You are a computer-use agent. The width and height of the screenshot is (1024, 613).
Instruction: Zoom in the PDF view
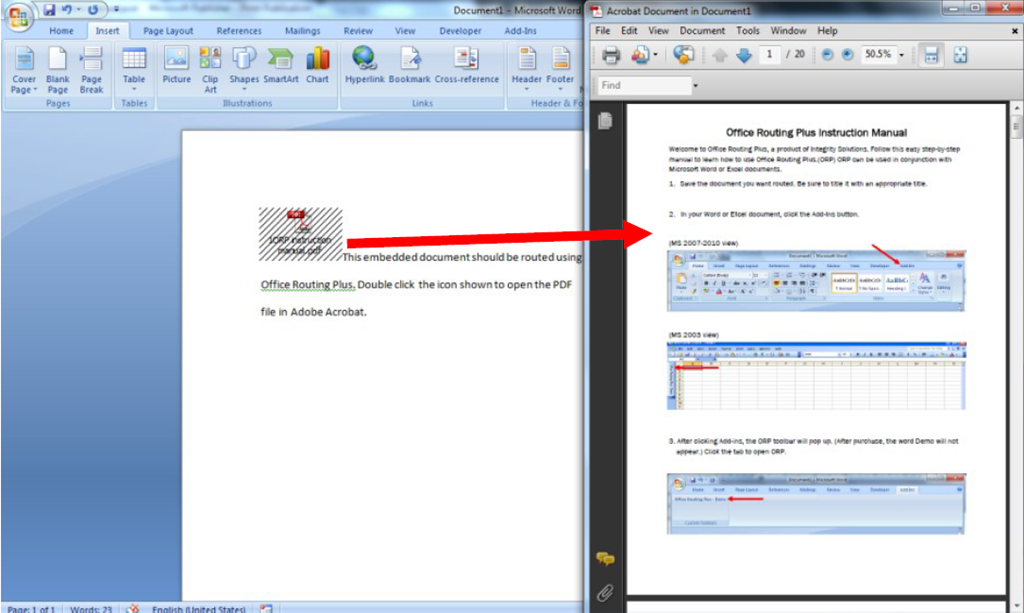tap(848, 55)
